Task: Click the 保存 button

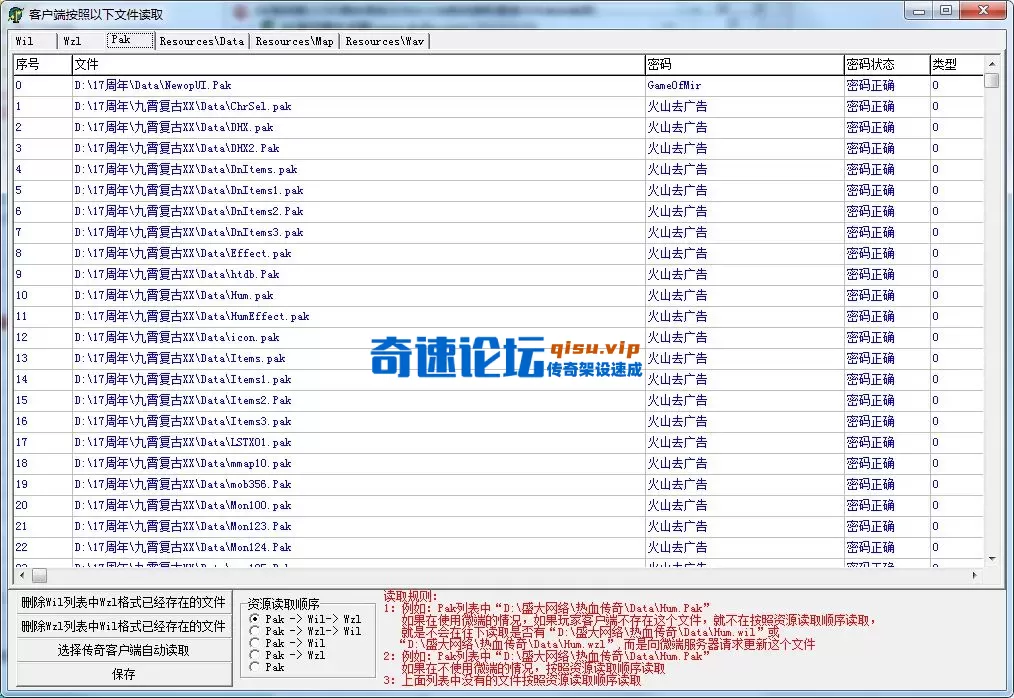Action: click(x=122, y=673)
